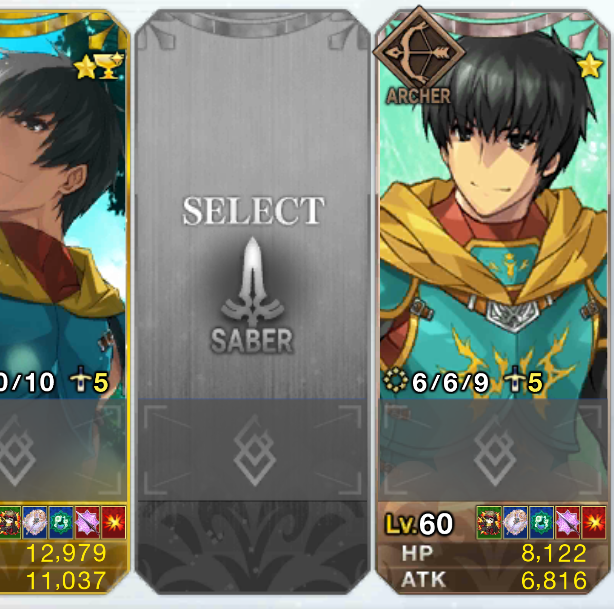The image size is (614, 609).
Task: Click the white shield command code on Lv.60 card
Action: pyautogui.click(x=515, y=522)
